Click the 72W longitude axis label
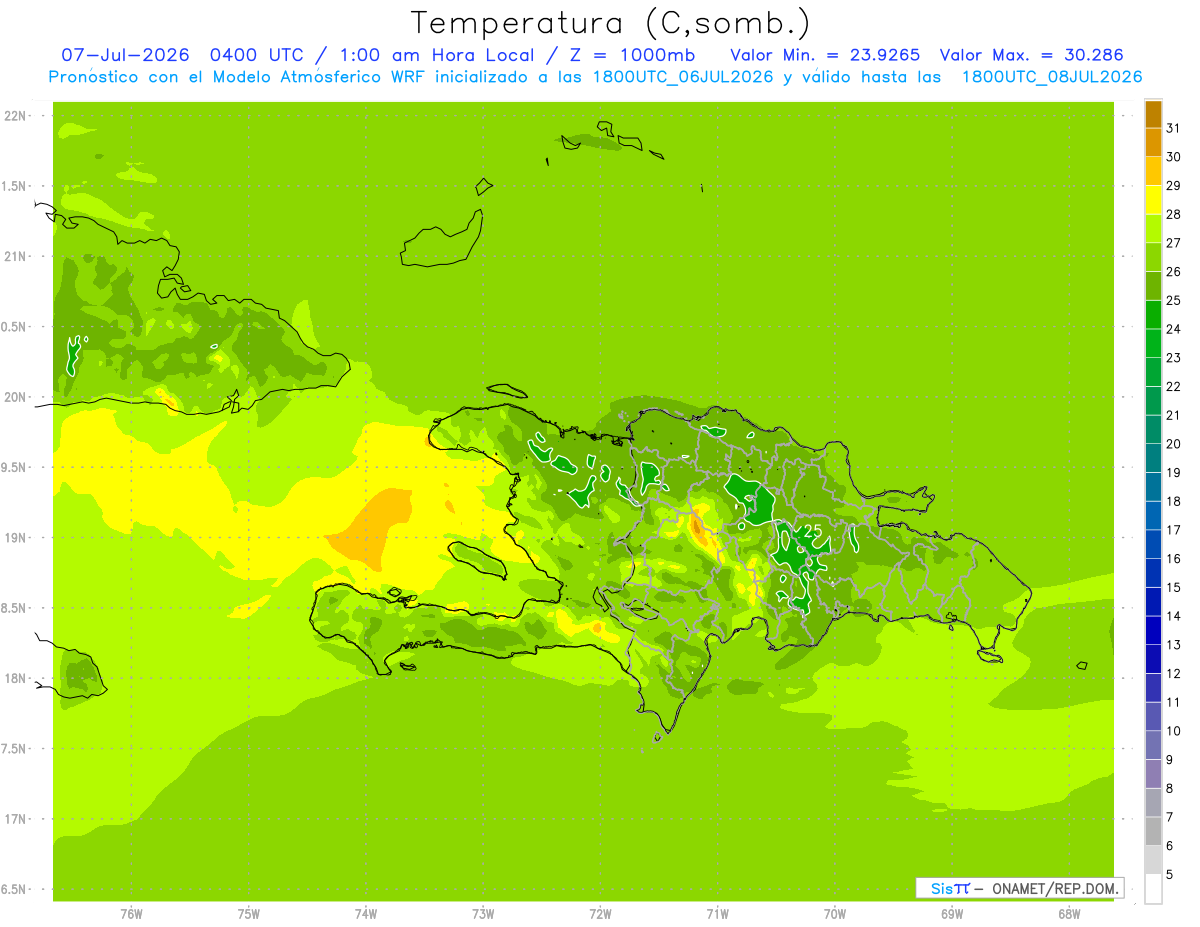 pyautogui.click(x=600, y=913)
